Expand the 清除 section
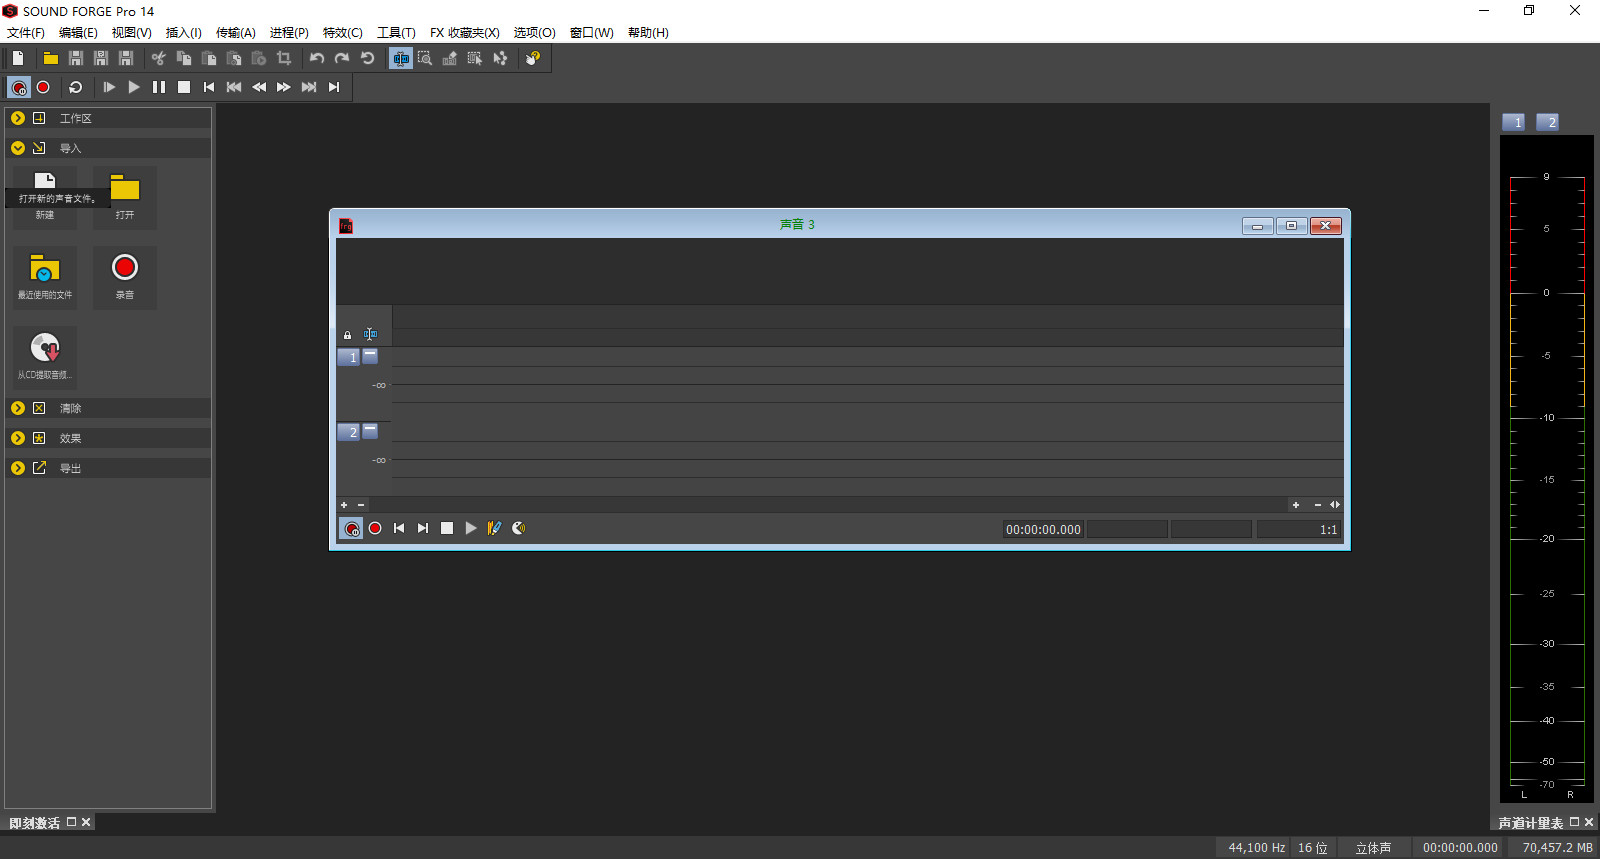 (x=18, y=408)
